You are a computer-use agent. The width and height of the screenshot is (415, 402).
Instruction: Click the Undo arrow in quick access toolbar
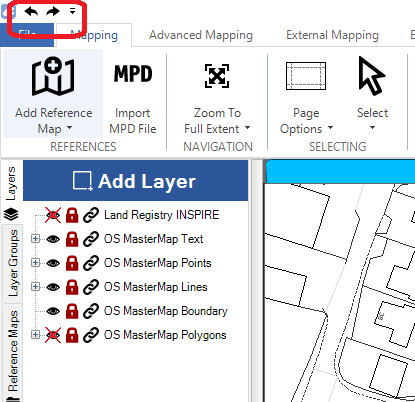[x=31, y=11]
